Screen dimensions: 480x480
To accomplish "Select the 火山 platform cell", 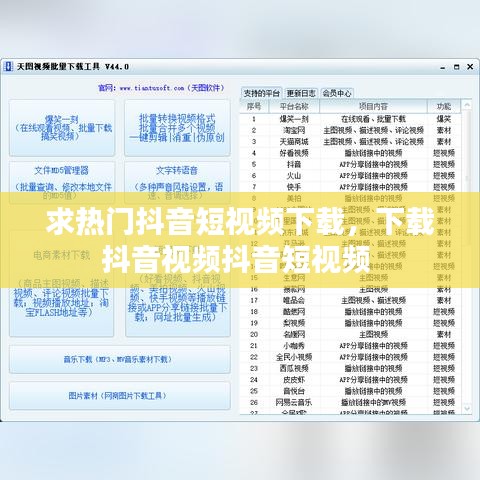I will click(294, 176).
